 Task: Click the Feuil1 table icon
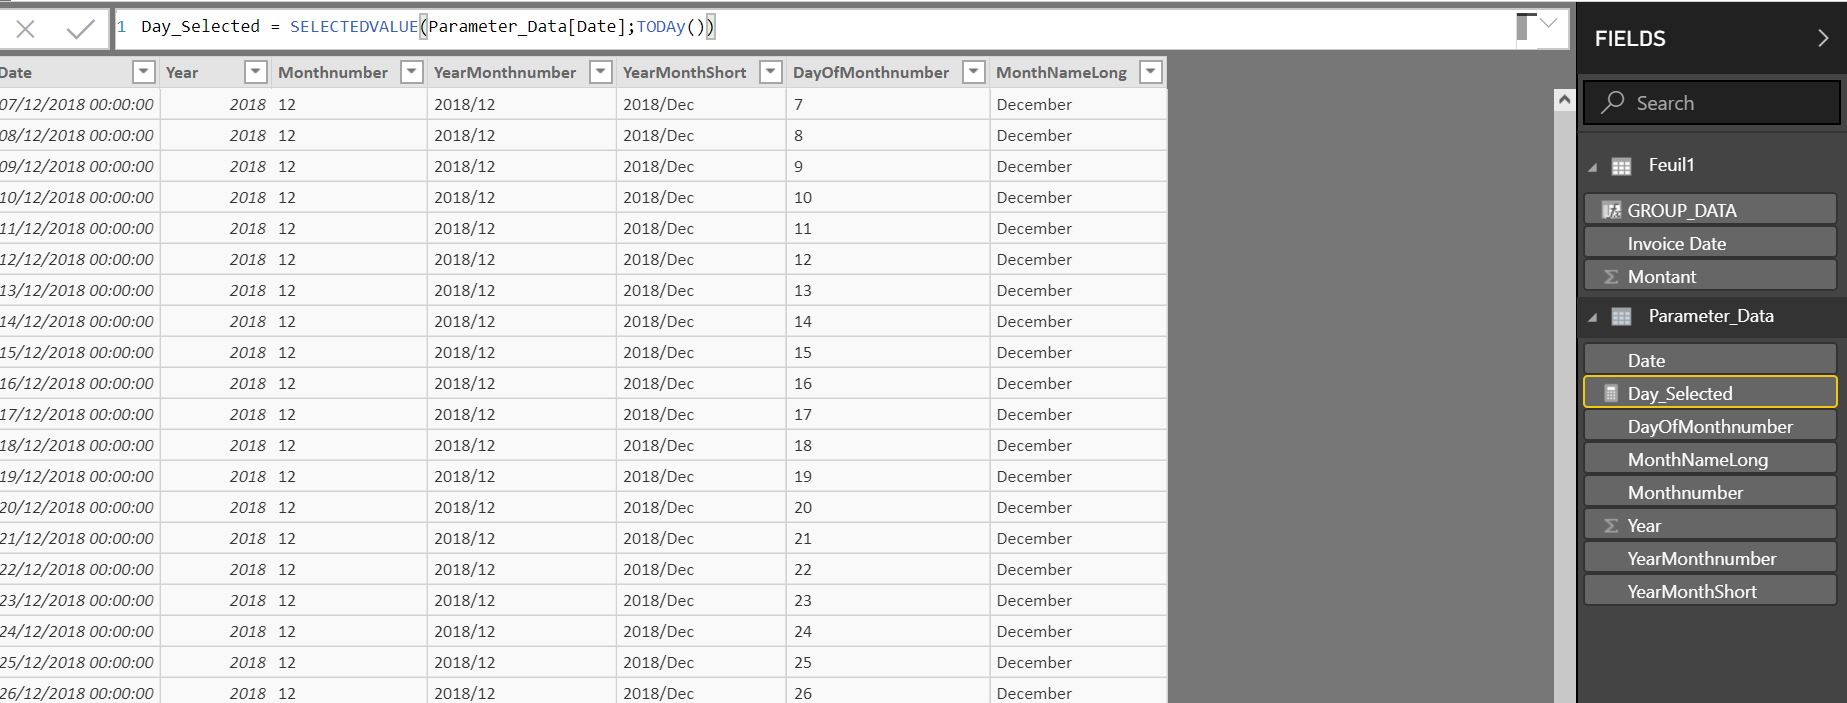click(1621, 166)
